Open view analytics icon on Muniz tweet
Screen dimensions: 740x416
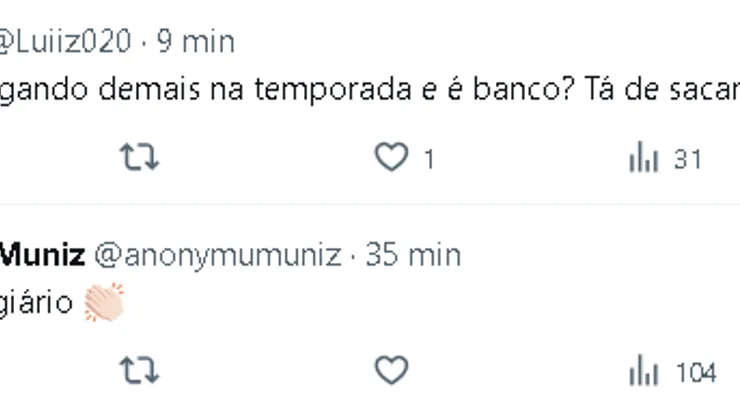point(642,372)
